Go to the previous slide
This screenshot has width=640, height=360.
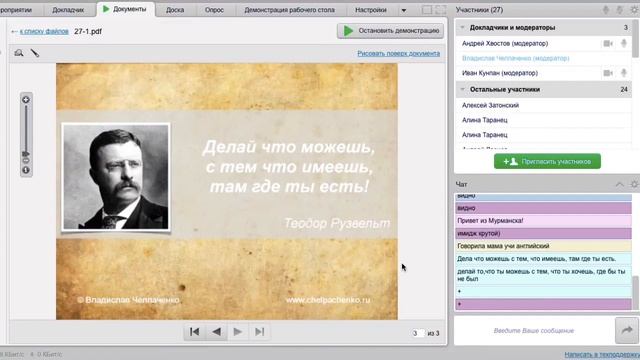(x=216, y=332)
